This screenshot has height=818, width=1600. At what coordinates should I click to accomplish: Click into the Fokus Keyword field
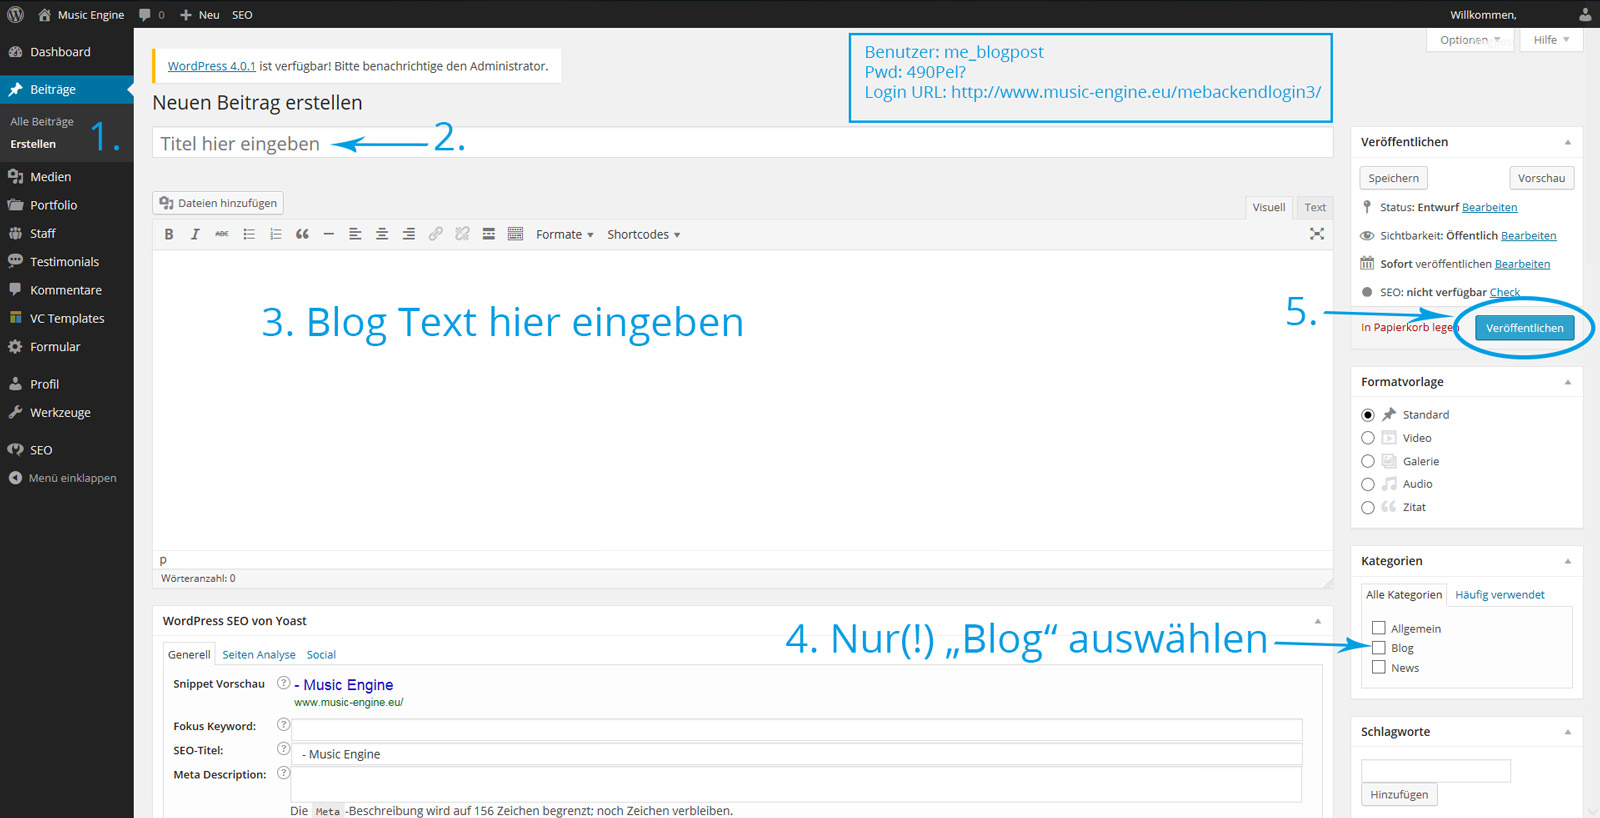point(797,729)
